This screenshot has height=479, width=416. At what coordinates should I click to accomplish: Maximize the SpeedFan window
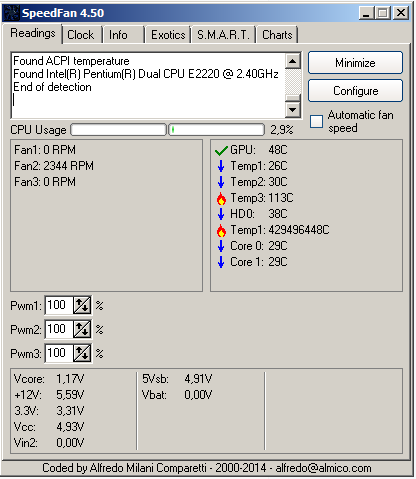coord(383,13)
